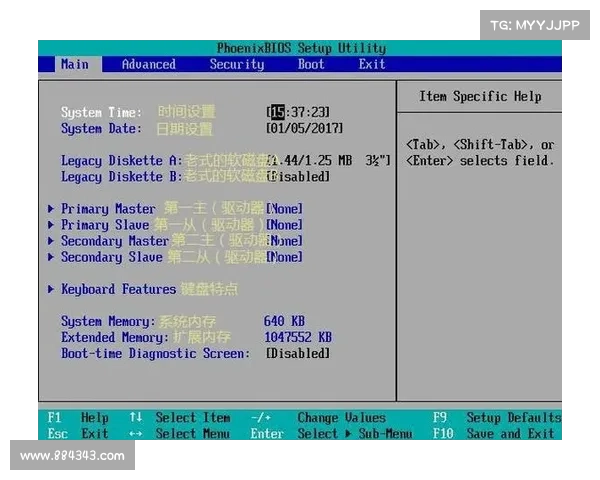Open the Keyboard Features submenu
This screenshot has height=480, width=600.
[118, 289]
